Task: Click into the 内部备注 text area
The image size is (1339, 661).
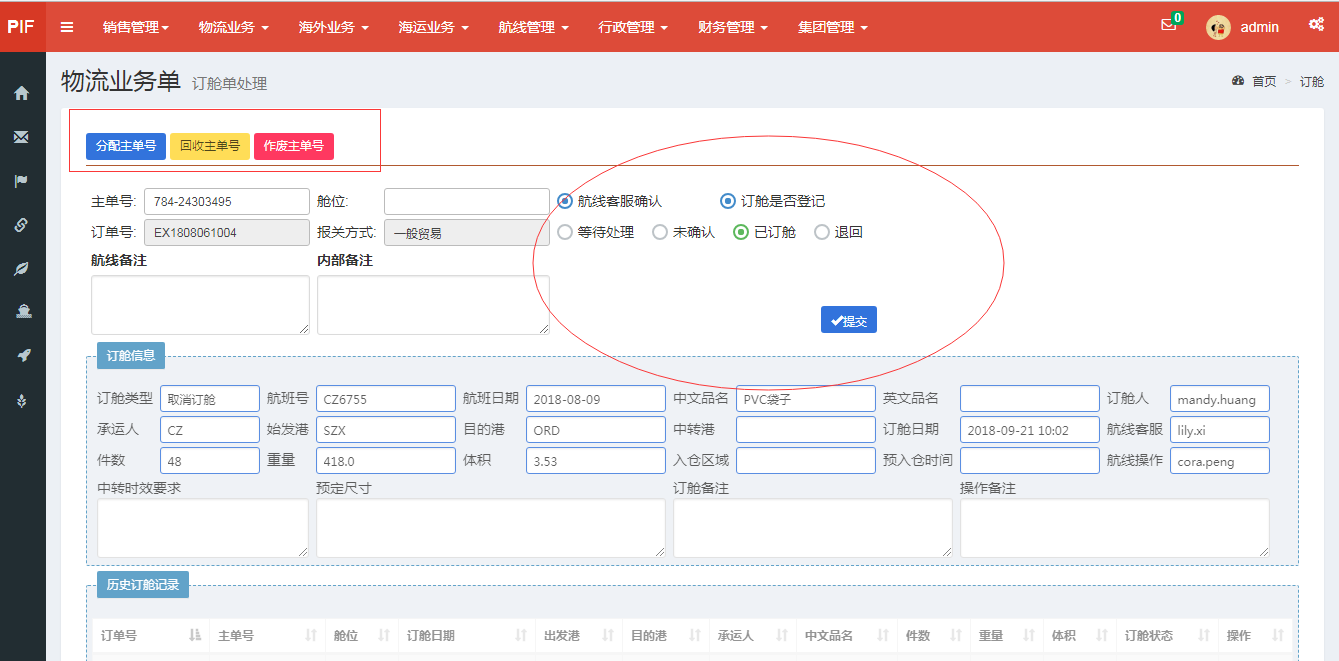Action: coord(434,305)
